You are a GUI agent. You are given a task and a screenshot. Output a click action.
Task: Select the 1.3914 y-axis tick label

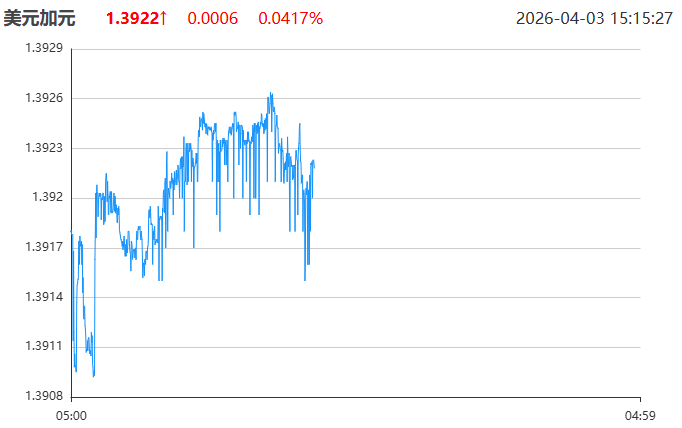click(43, 297)
